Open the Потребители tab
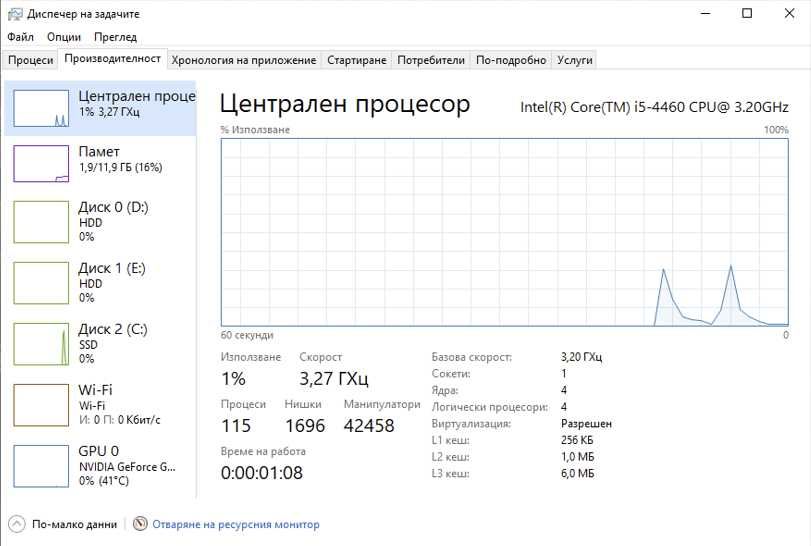 tap(431, 60)
